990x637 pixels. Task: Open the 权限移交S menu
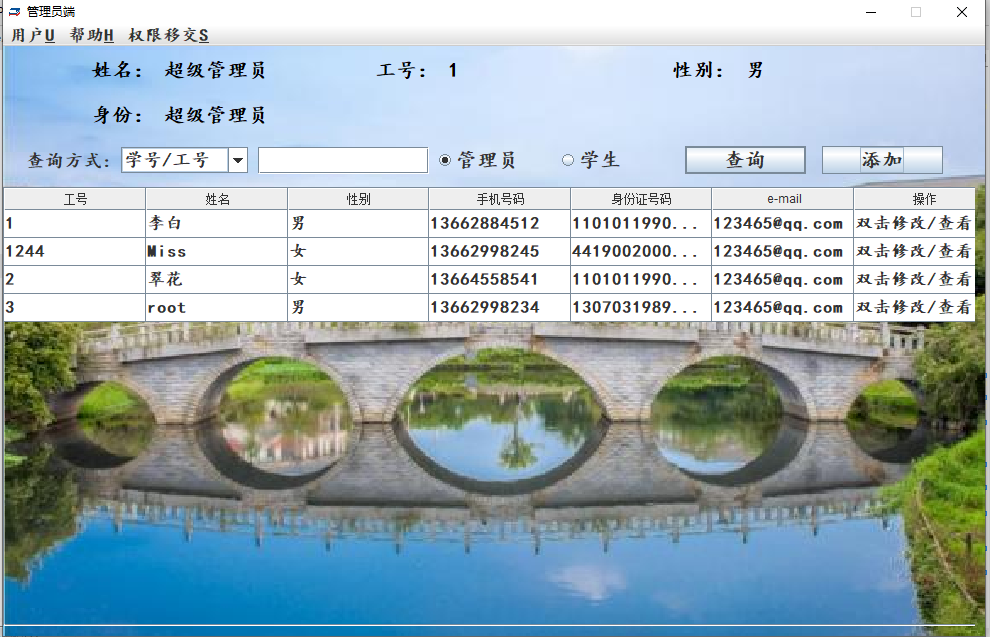coord(168,35)
